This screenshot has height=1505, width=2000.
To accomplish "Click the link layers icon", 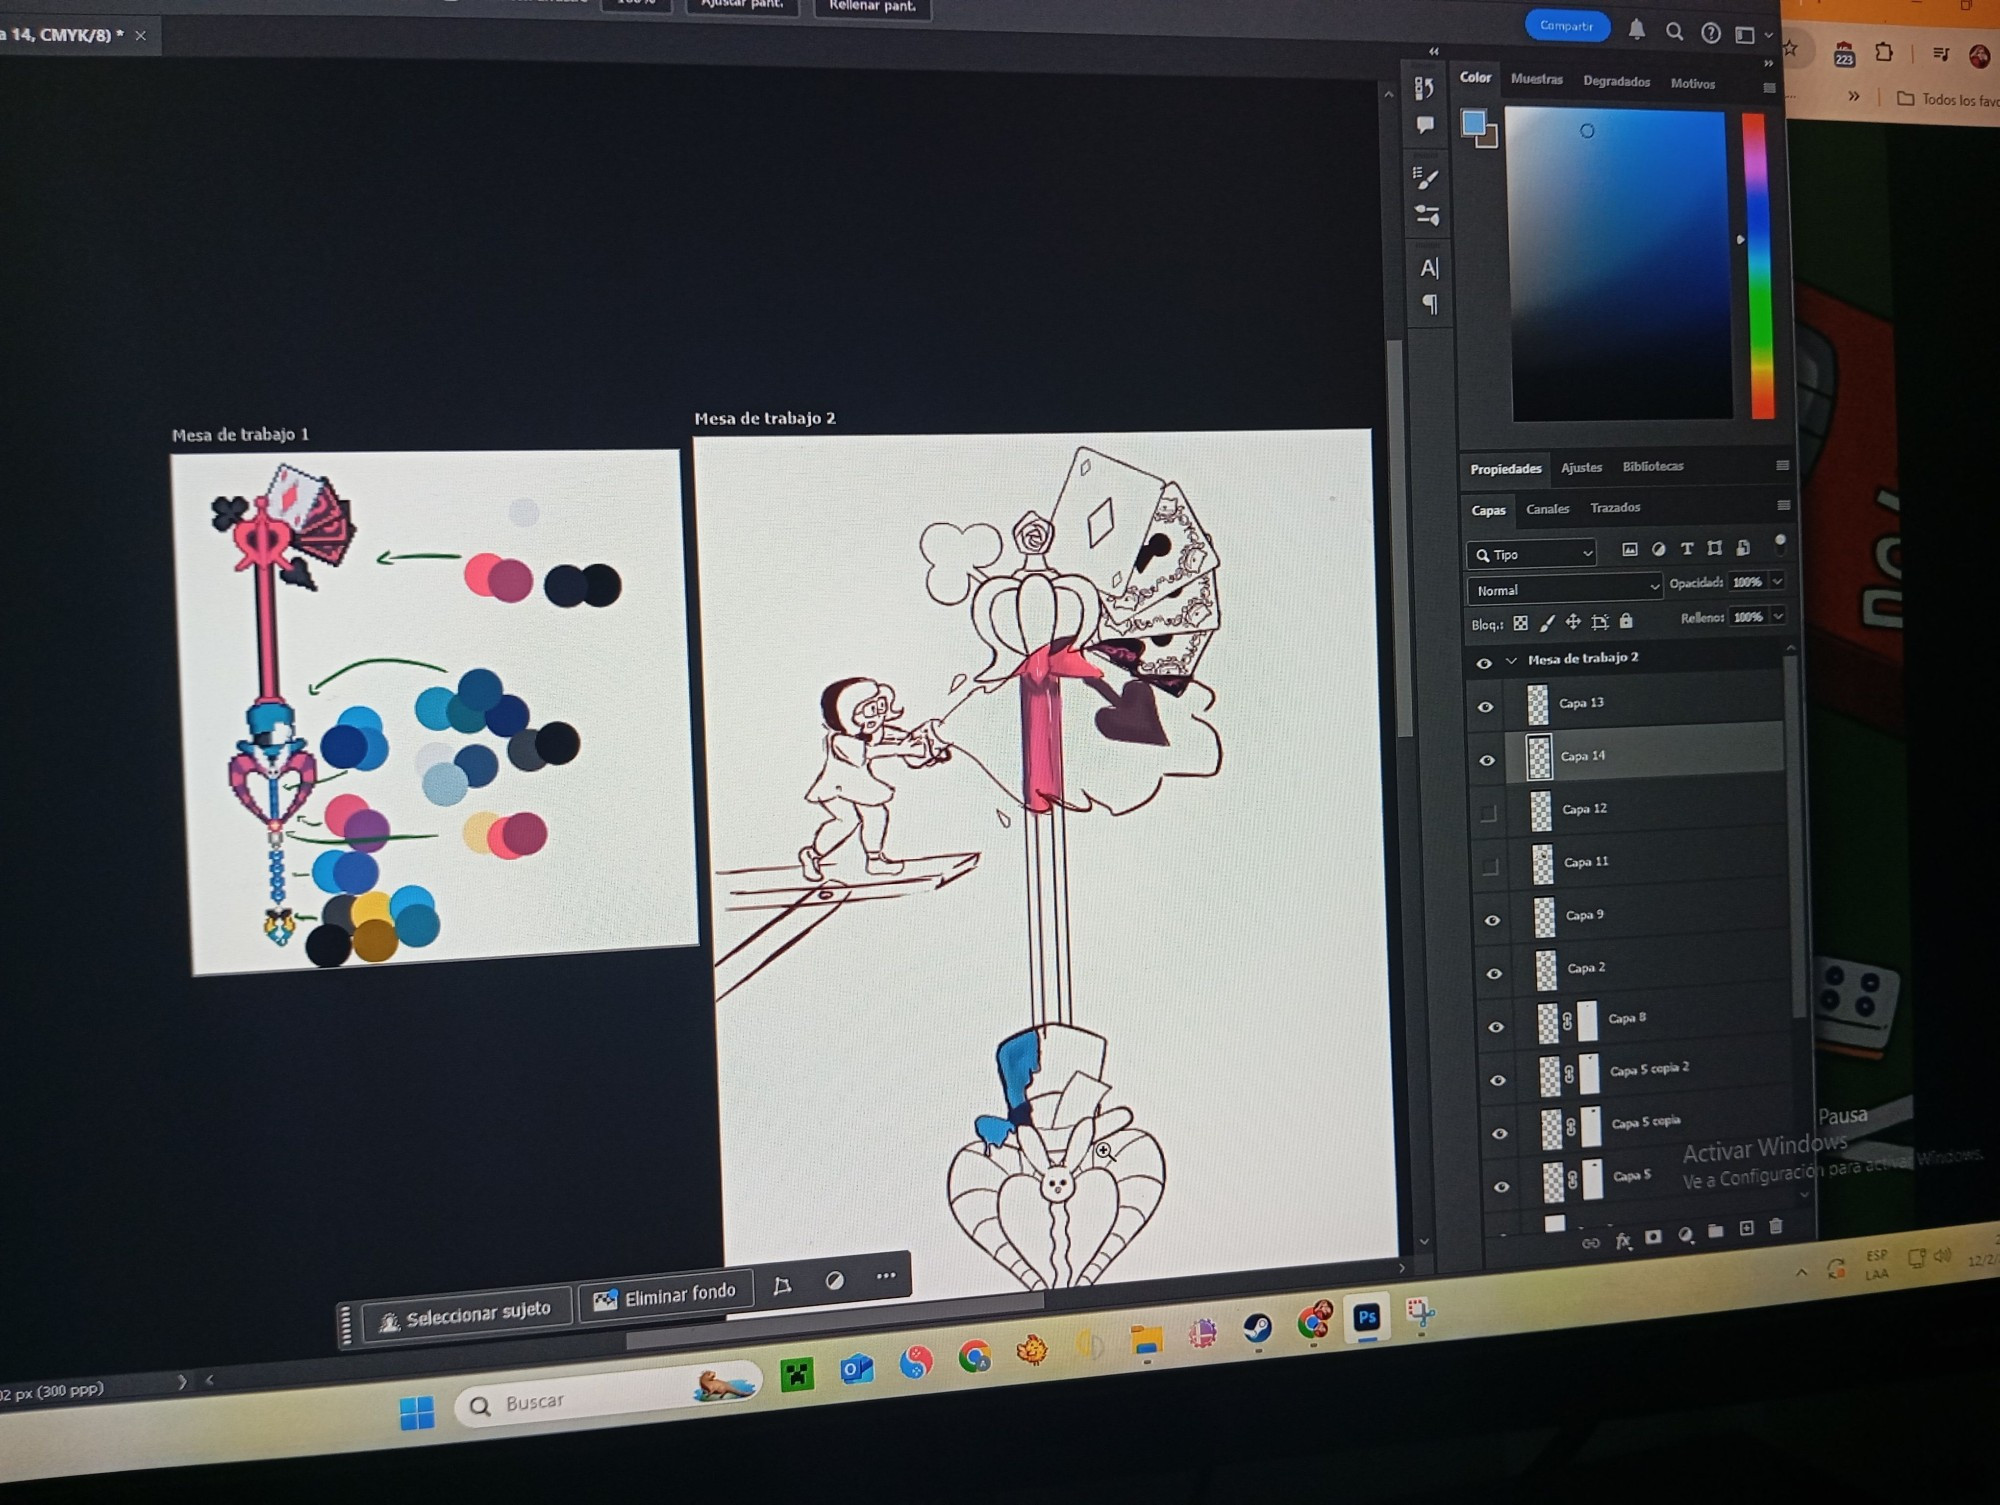I will (1591, 1243).
